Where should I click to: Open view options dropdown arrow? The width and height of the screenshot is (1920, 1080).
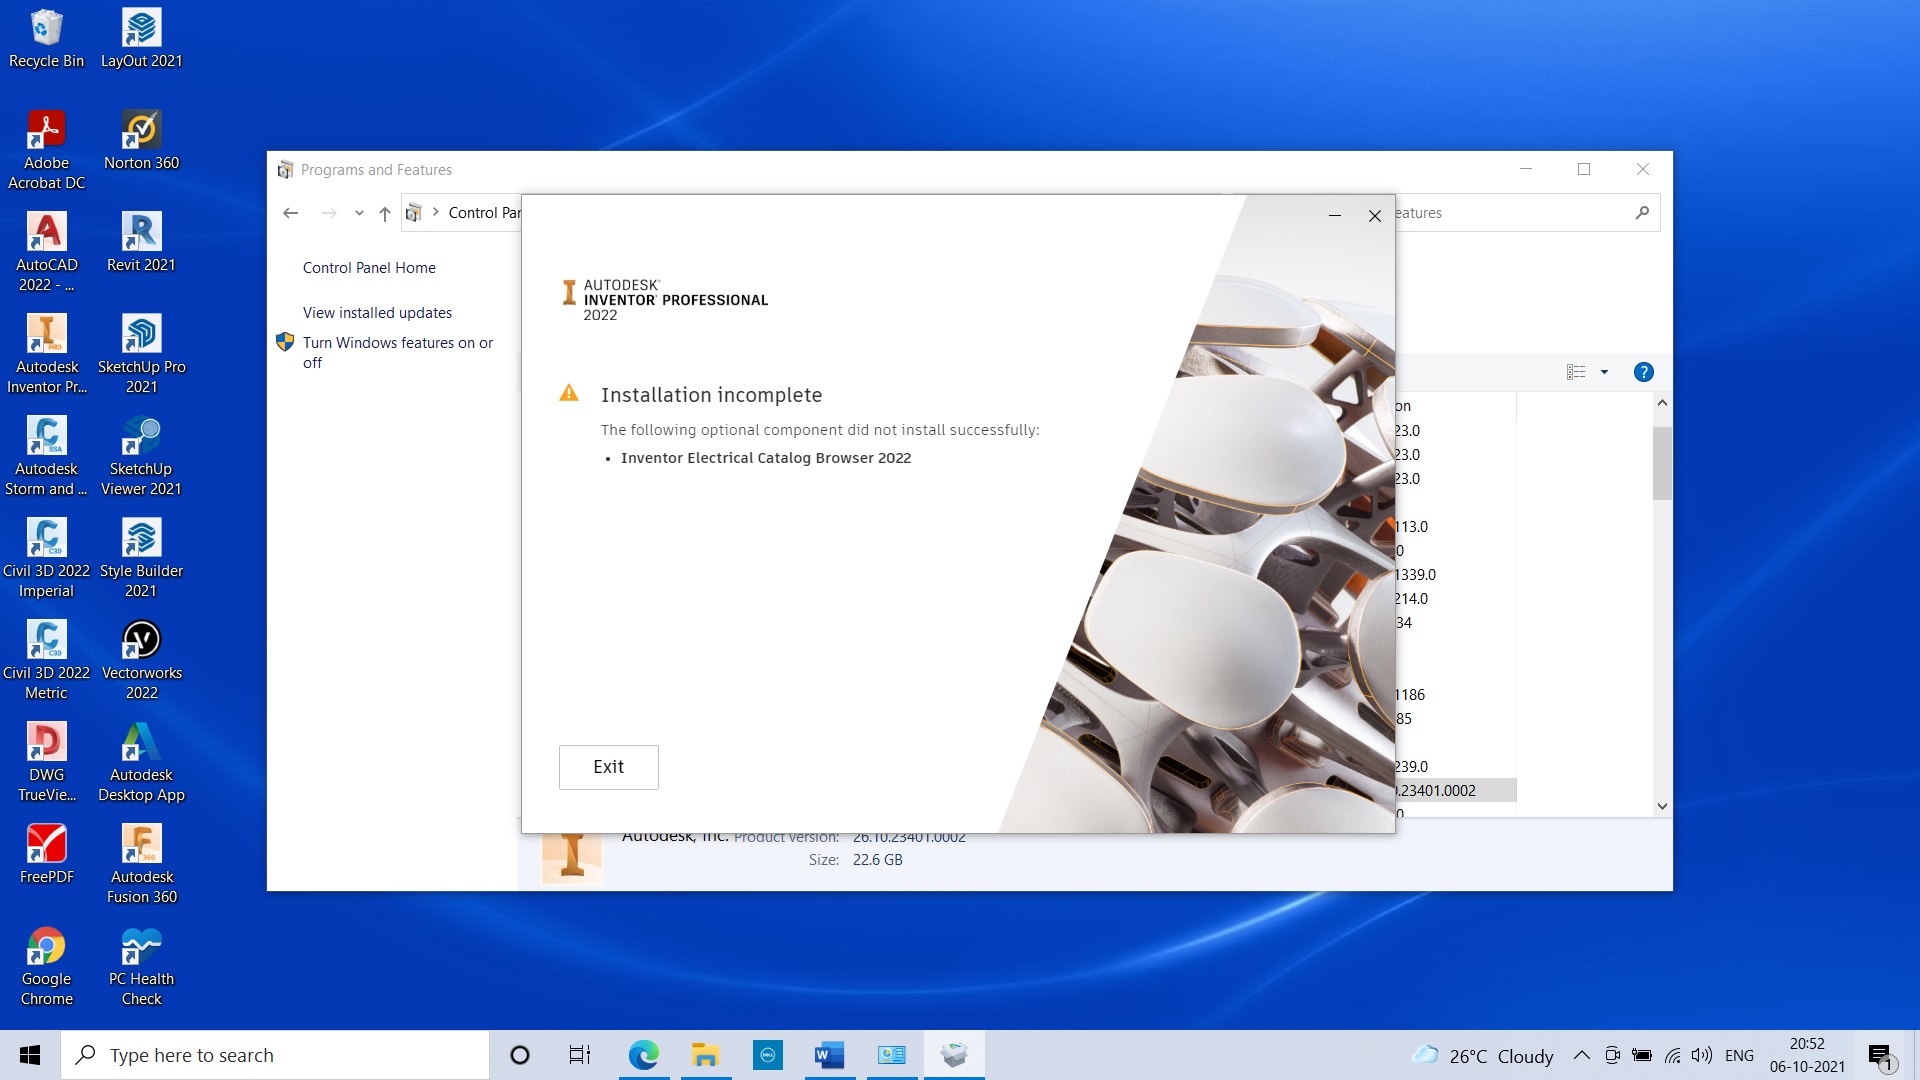tap(1604, 372)
